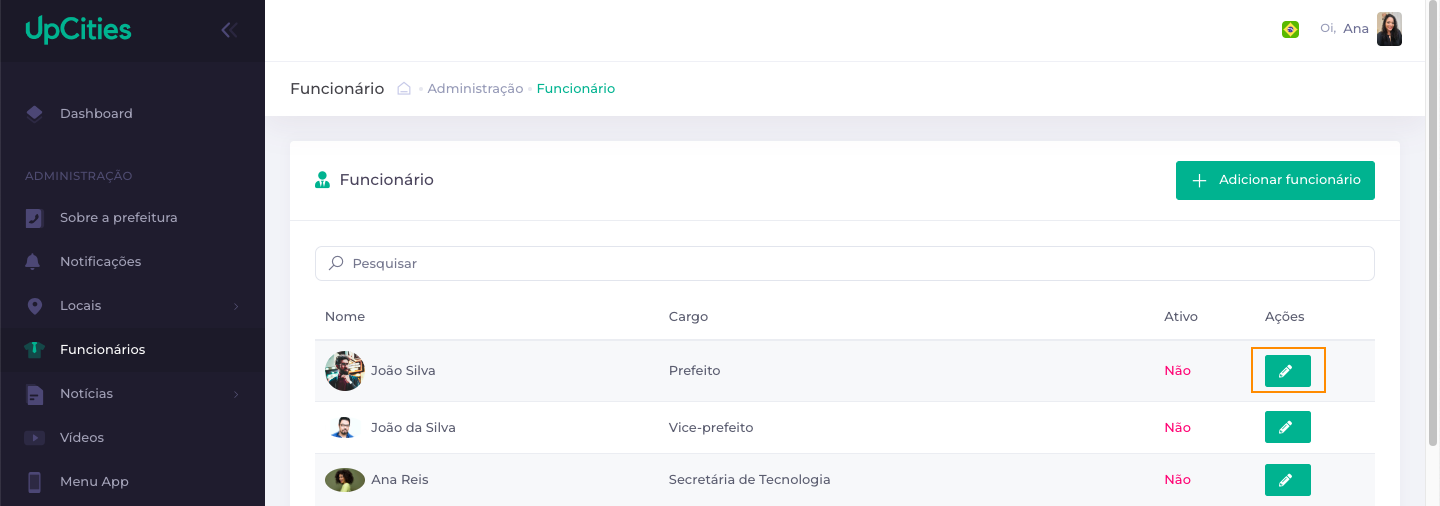
Task: Click the Ativo column header
Action: (1181, 316)
